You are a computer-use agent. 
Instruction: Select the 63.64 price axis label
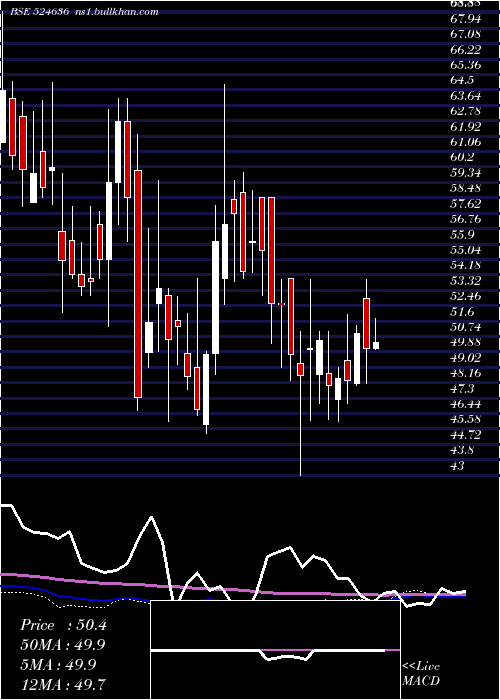pyautogui.click(x=466, y=96)
